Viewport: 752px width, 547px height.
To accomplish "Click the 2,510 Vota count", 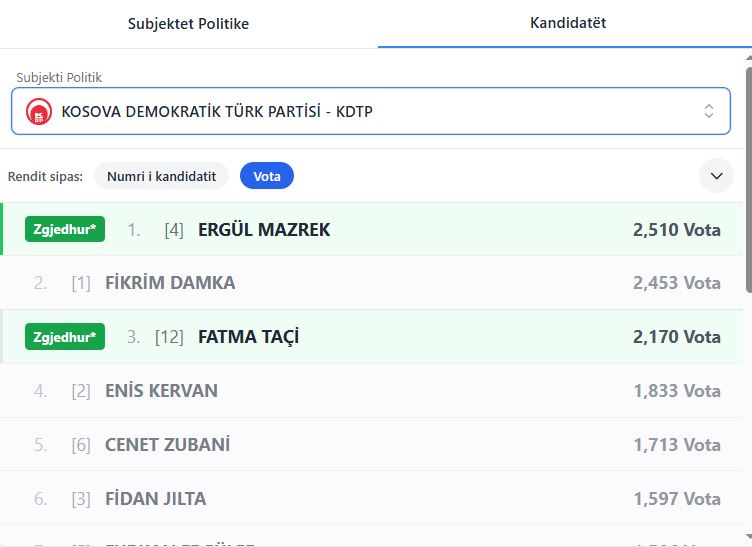I will click(676, 230).
